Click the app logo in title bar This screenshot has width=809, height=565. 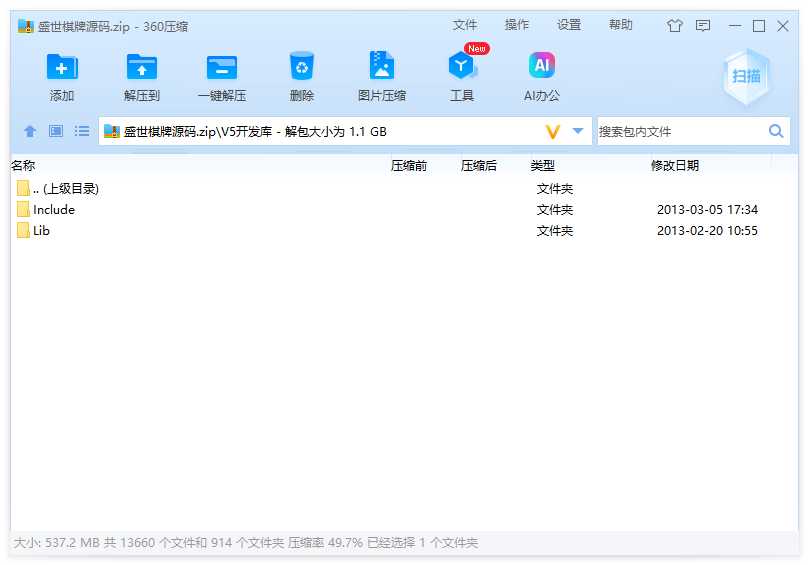click(x=25, y=26)
